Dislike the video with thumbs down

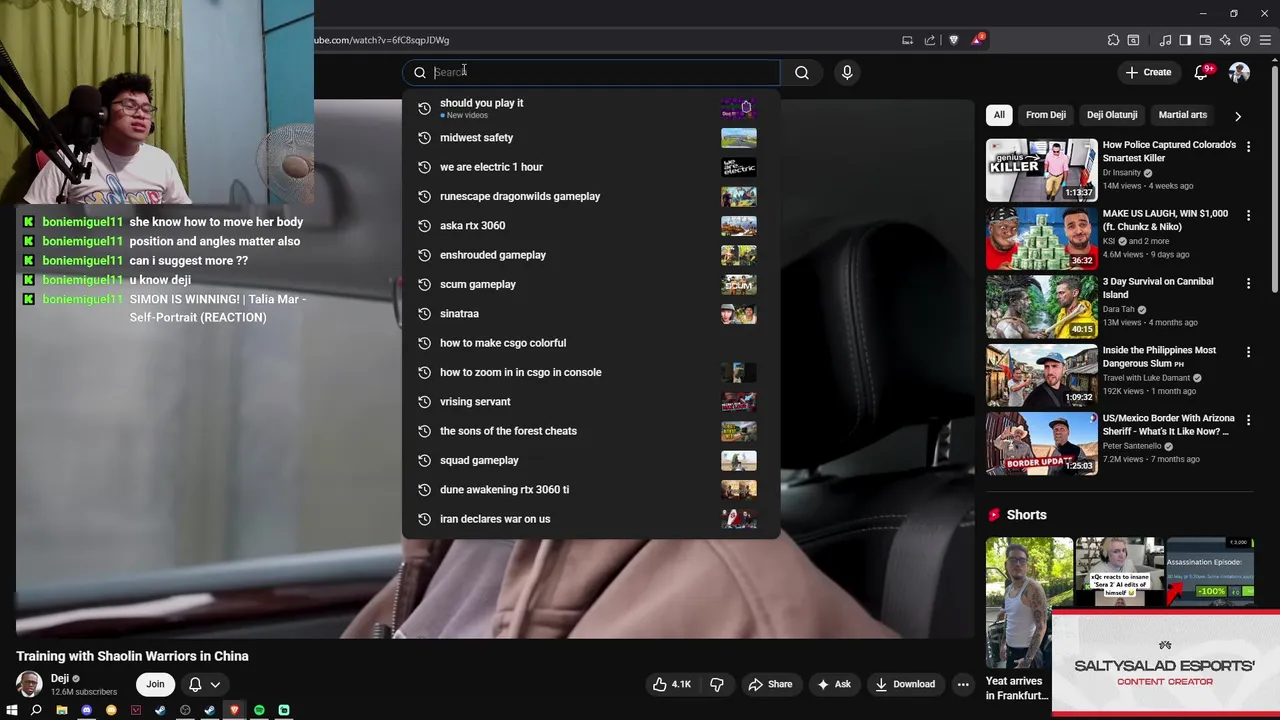click(717, 684)
